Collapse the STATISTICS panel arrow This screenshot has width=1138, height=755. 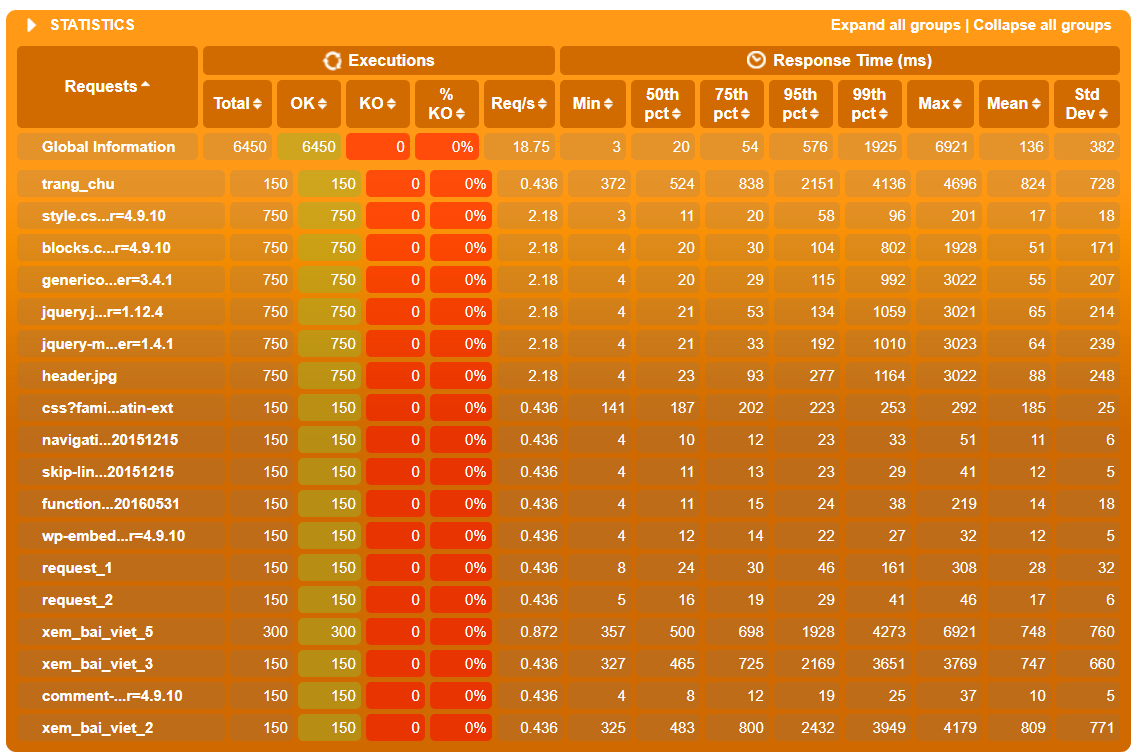pyautogui.click(x=31, y=25)
